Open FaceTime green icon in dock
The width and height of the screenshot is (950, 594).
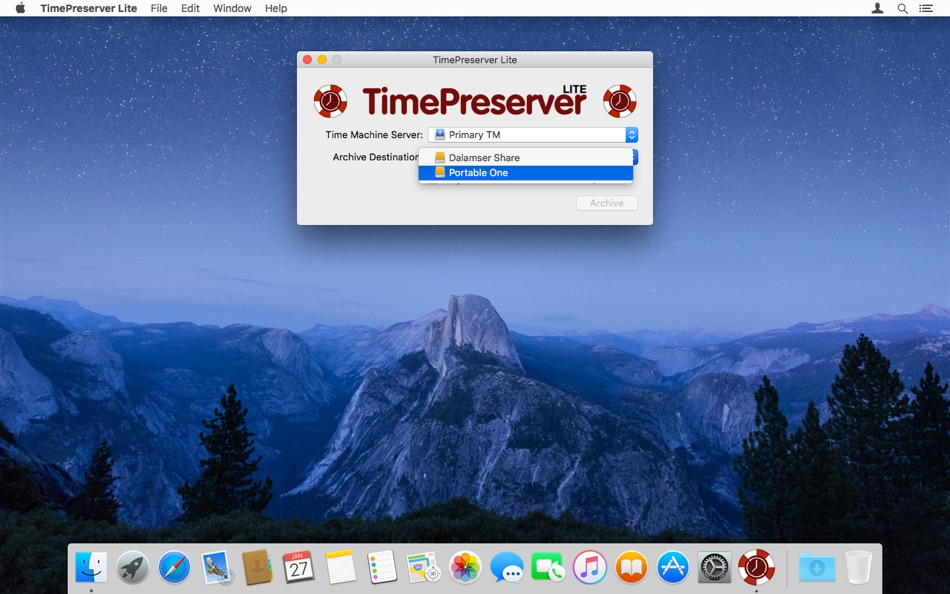tap(548, 567)
